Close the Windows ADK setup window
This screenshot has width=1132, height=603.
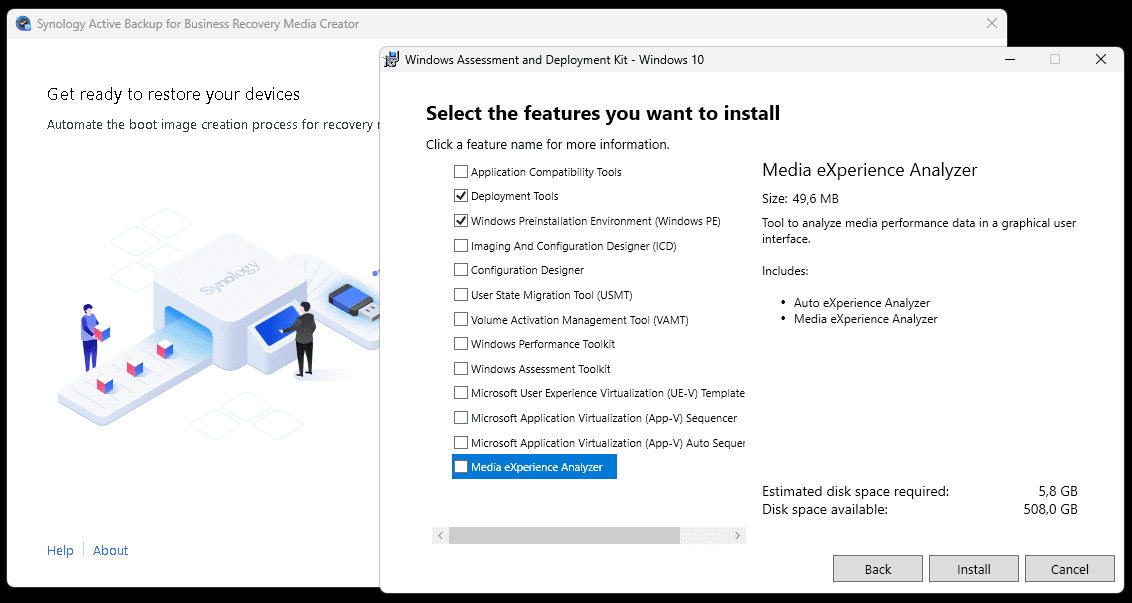(x=1100, y=59)
